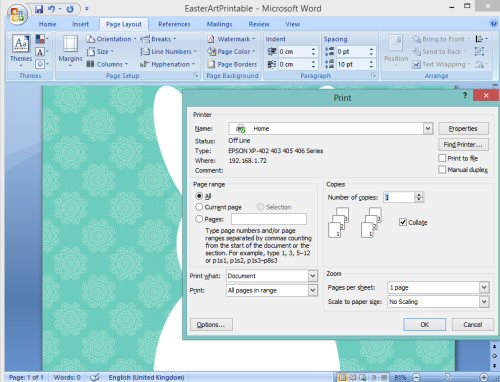Screen dimensions: 500x382
Task: Click the zoom slider handle
Action: point(448,377)
